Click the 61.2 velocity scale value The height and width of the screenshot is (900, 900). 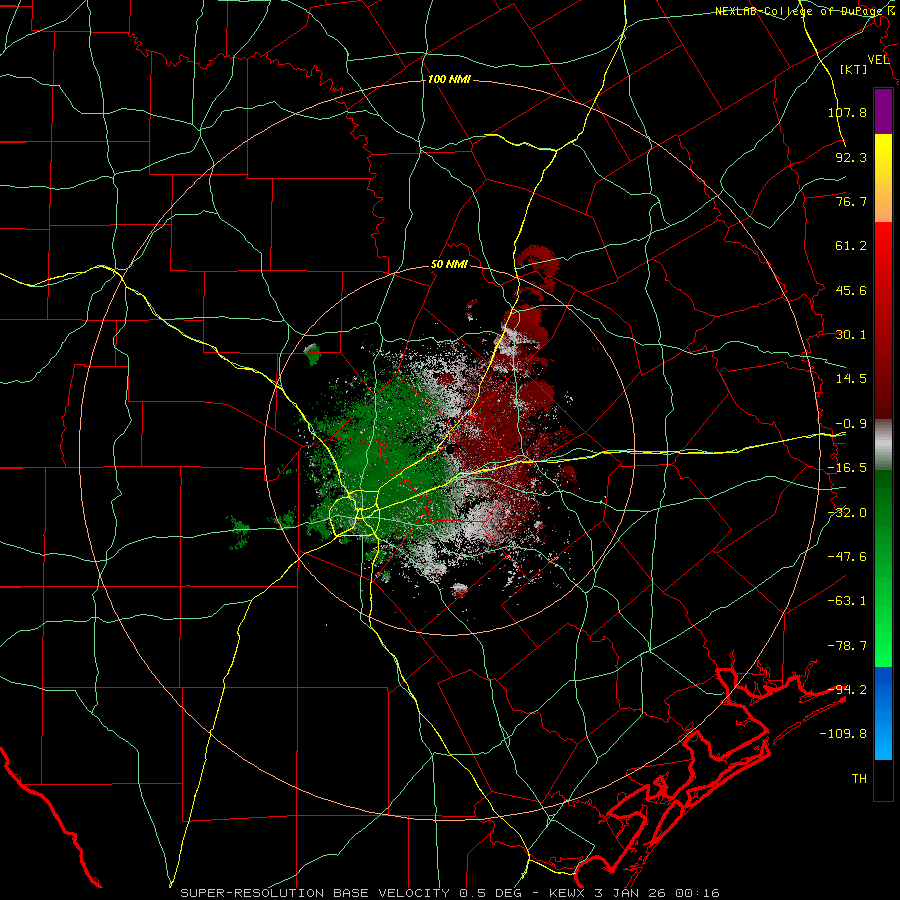click(x=851, y=246)
